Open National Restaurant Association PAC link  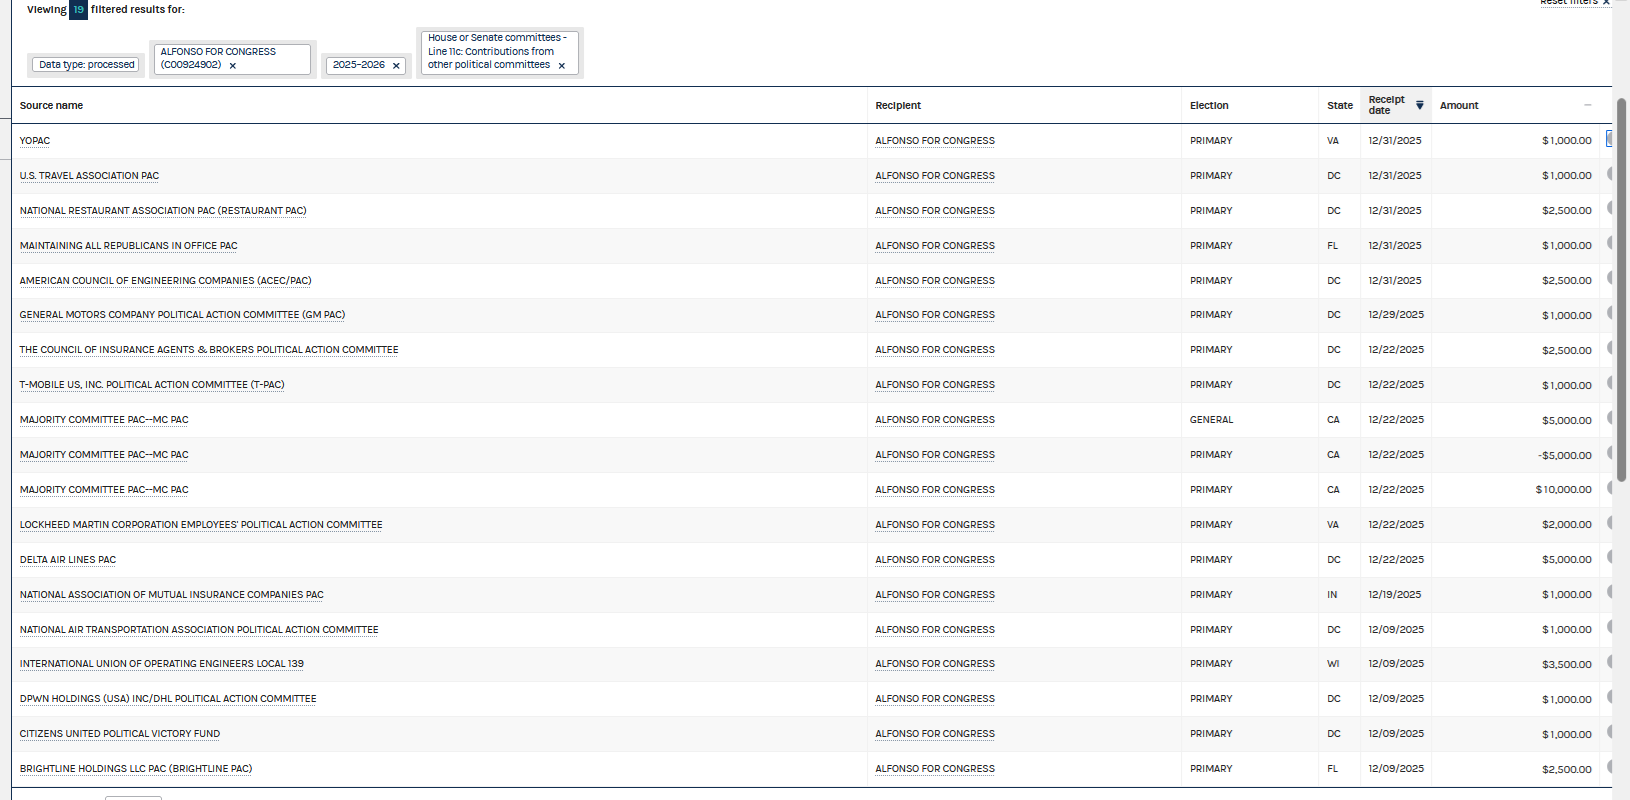pyautogui.click(x=163, y=211)
